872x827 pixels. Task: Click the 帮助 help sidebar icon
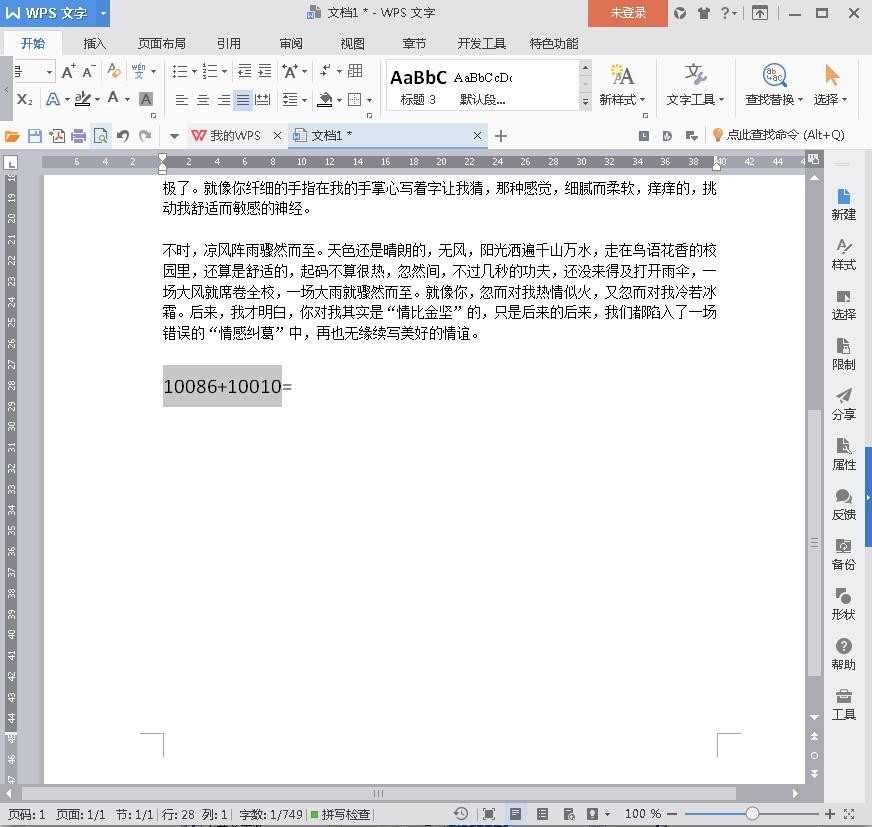click(x=843, y=655)
